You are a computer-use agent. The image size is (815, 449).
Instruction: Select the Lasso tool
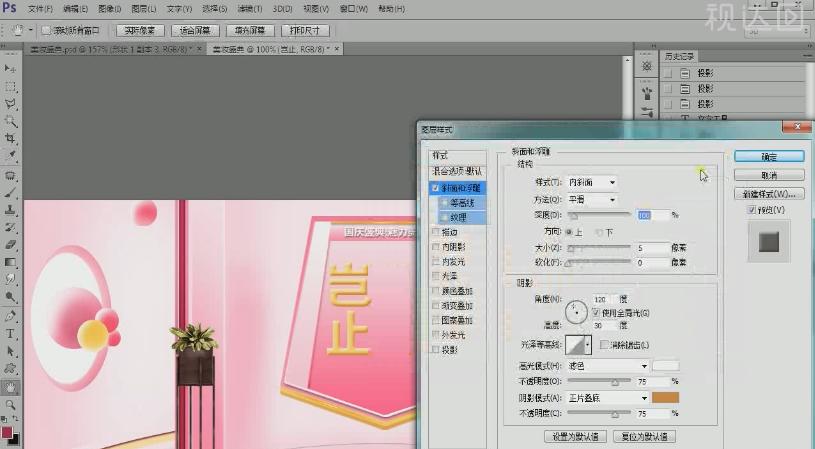click(9, 104)
